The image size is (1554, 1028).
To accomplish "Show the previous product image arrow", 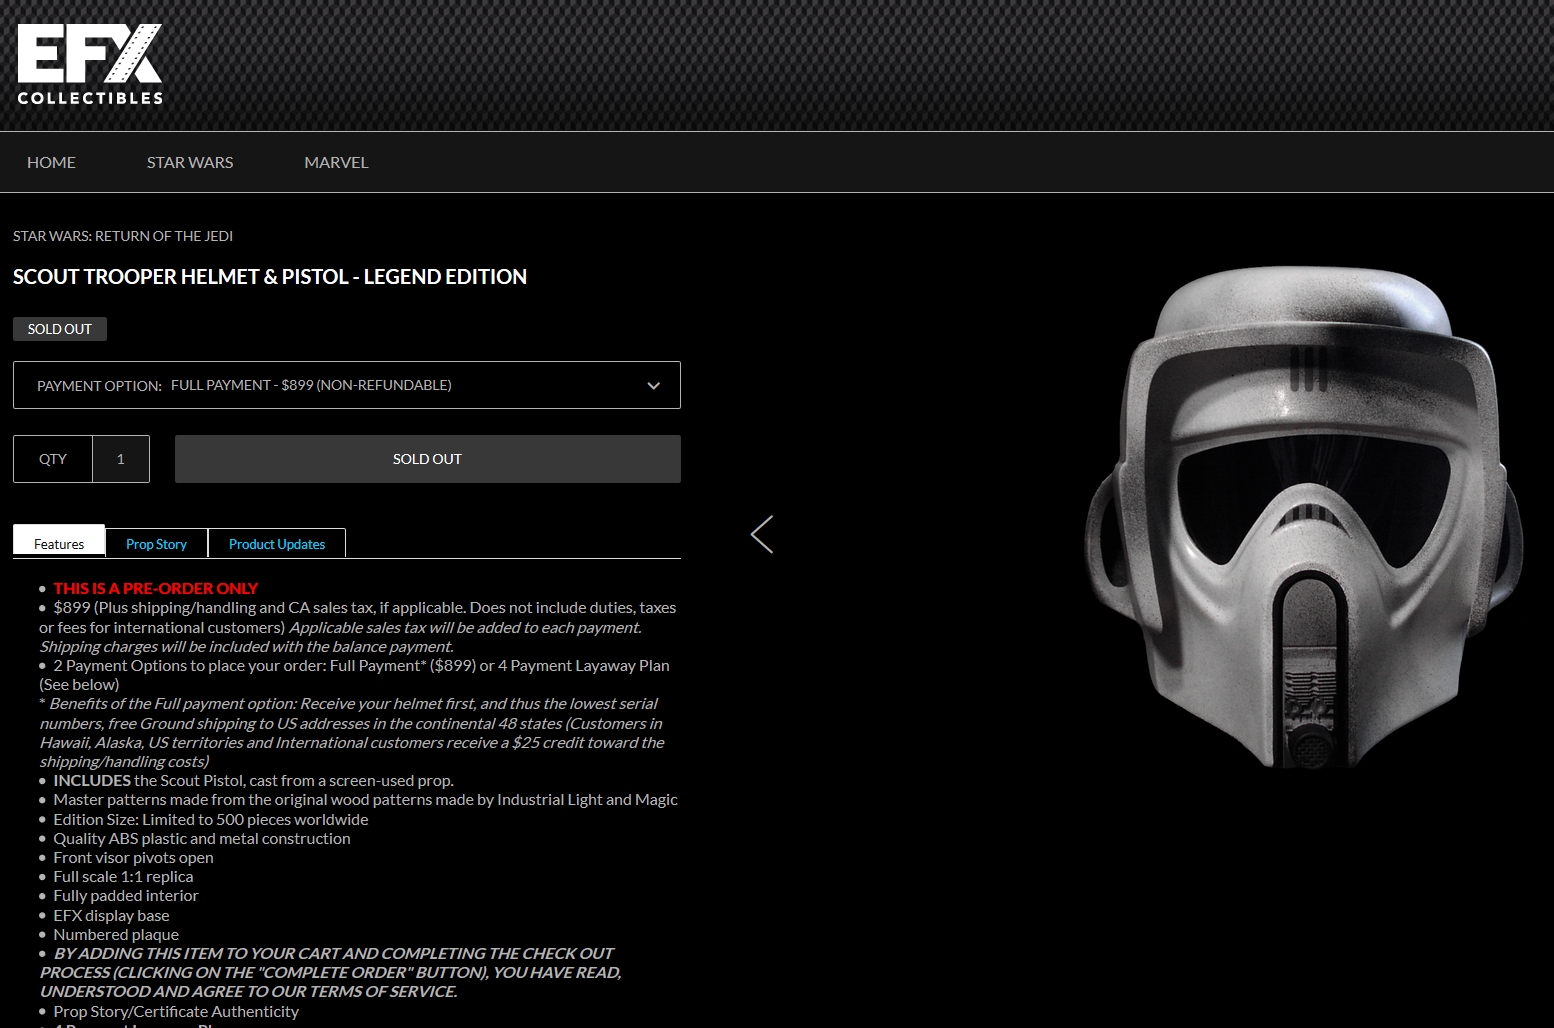I will pos(762,535).
